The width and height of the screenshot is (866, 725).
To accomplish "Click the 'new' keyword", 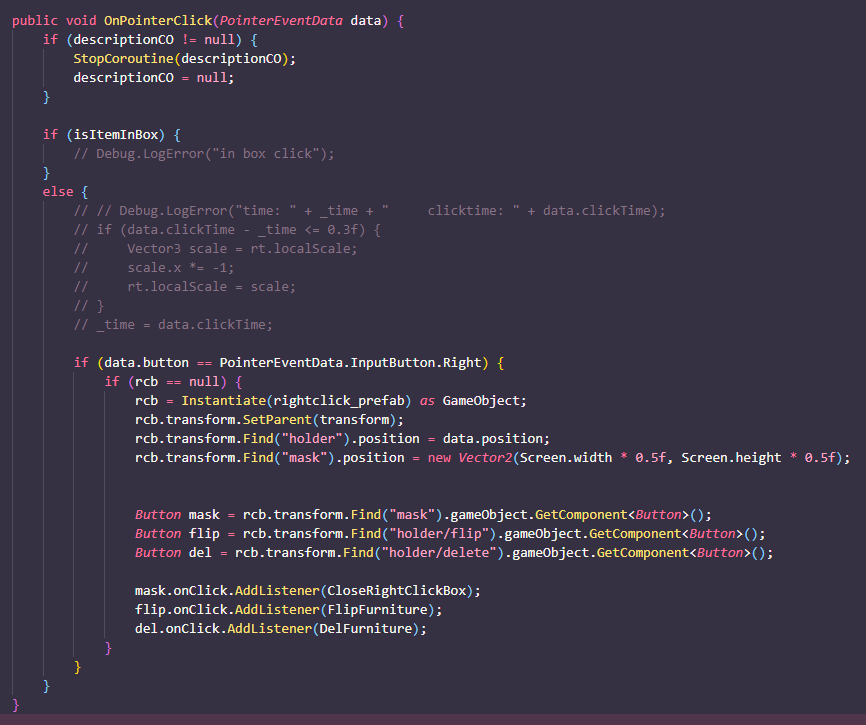I will click(x=439, y=458).
